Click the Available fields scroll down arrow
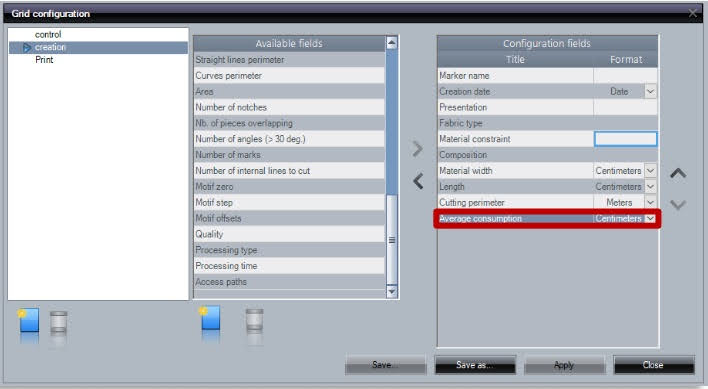This screenshot has height=389, width=708. pyautogui.click(x=391, y=292)
